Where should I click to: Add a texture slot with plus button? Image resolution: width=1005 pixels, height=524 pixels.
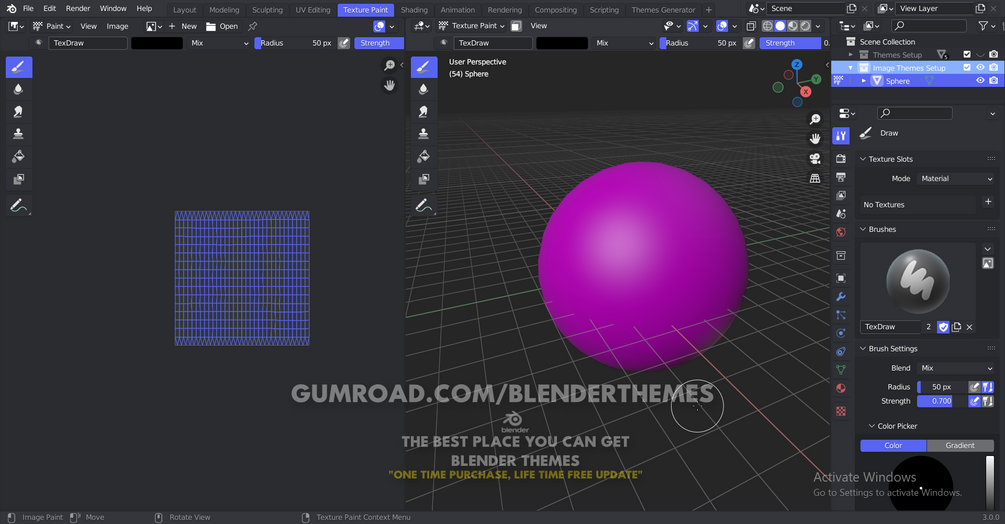tap(988, 202)
